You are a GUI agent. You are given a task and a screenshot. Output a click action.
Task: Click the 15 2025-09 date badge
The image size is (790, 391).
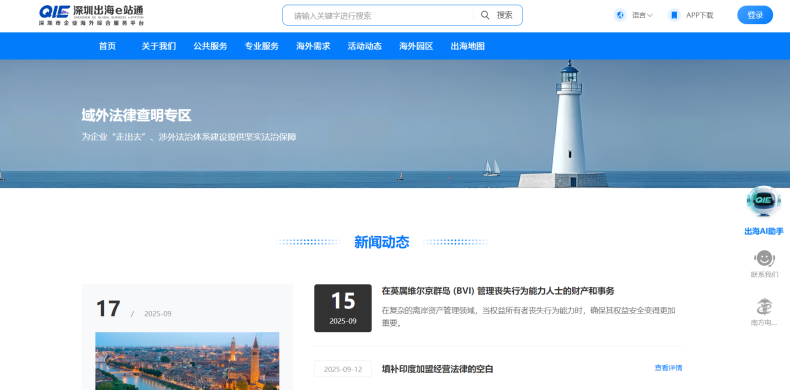point(343,308)
